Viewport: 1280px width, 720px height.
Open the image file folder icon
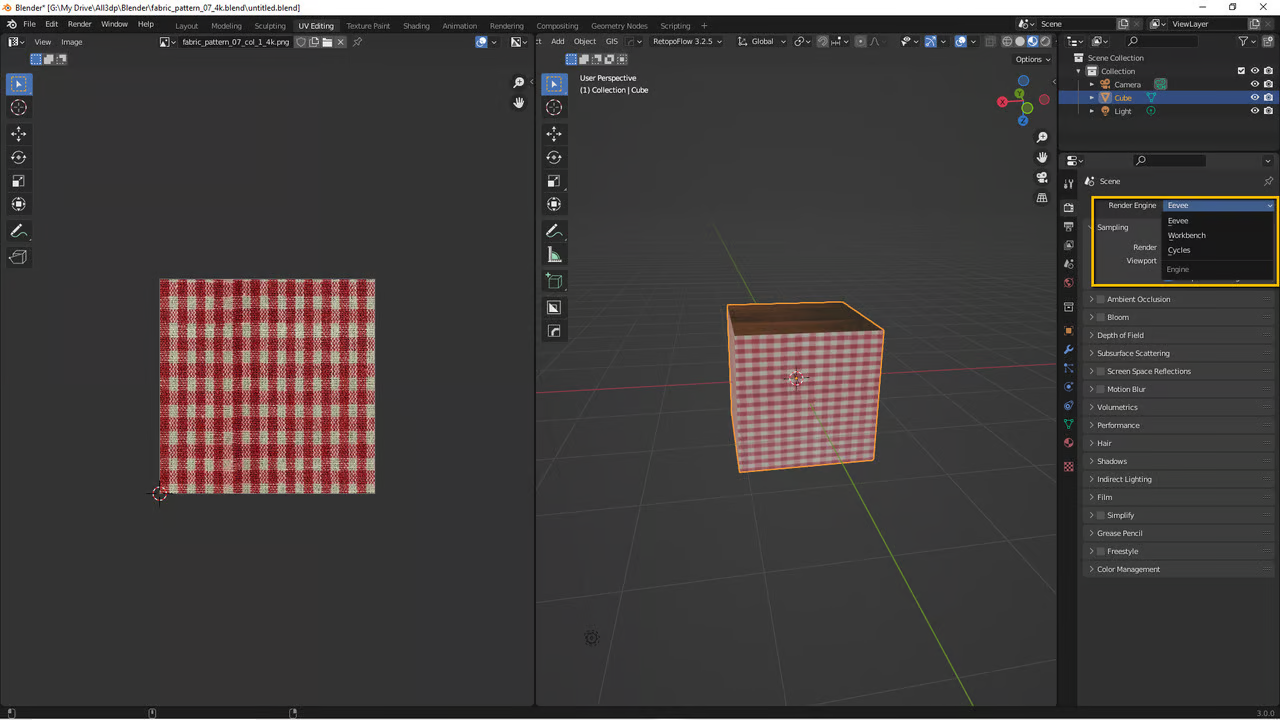click(327, 42)
